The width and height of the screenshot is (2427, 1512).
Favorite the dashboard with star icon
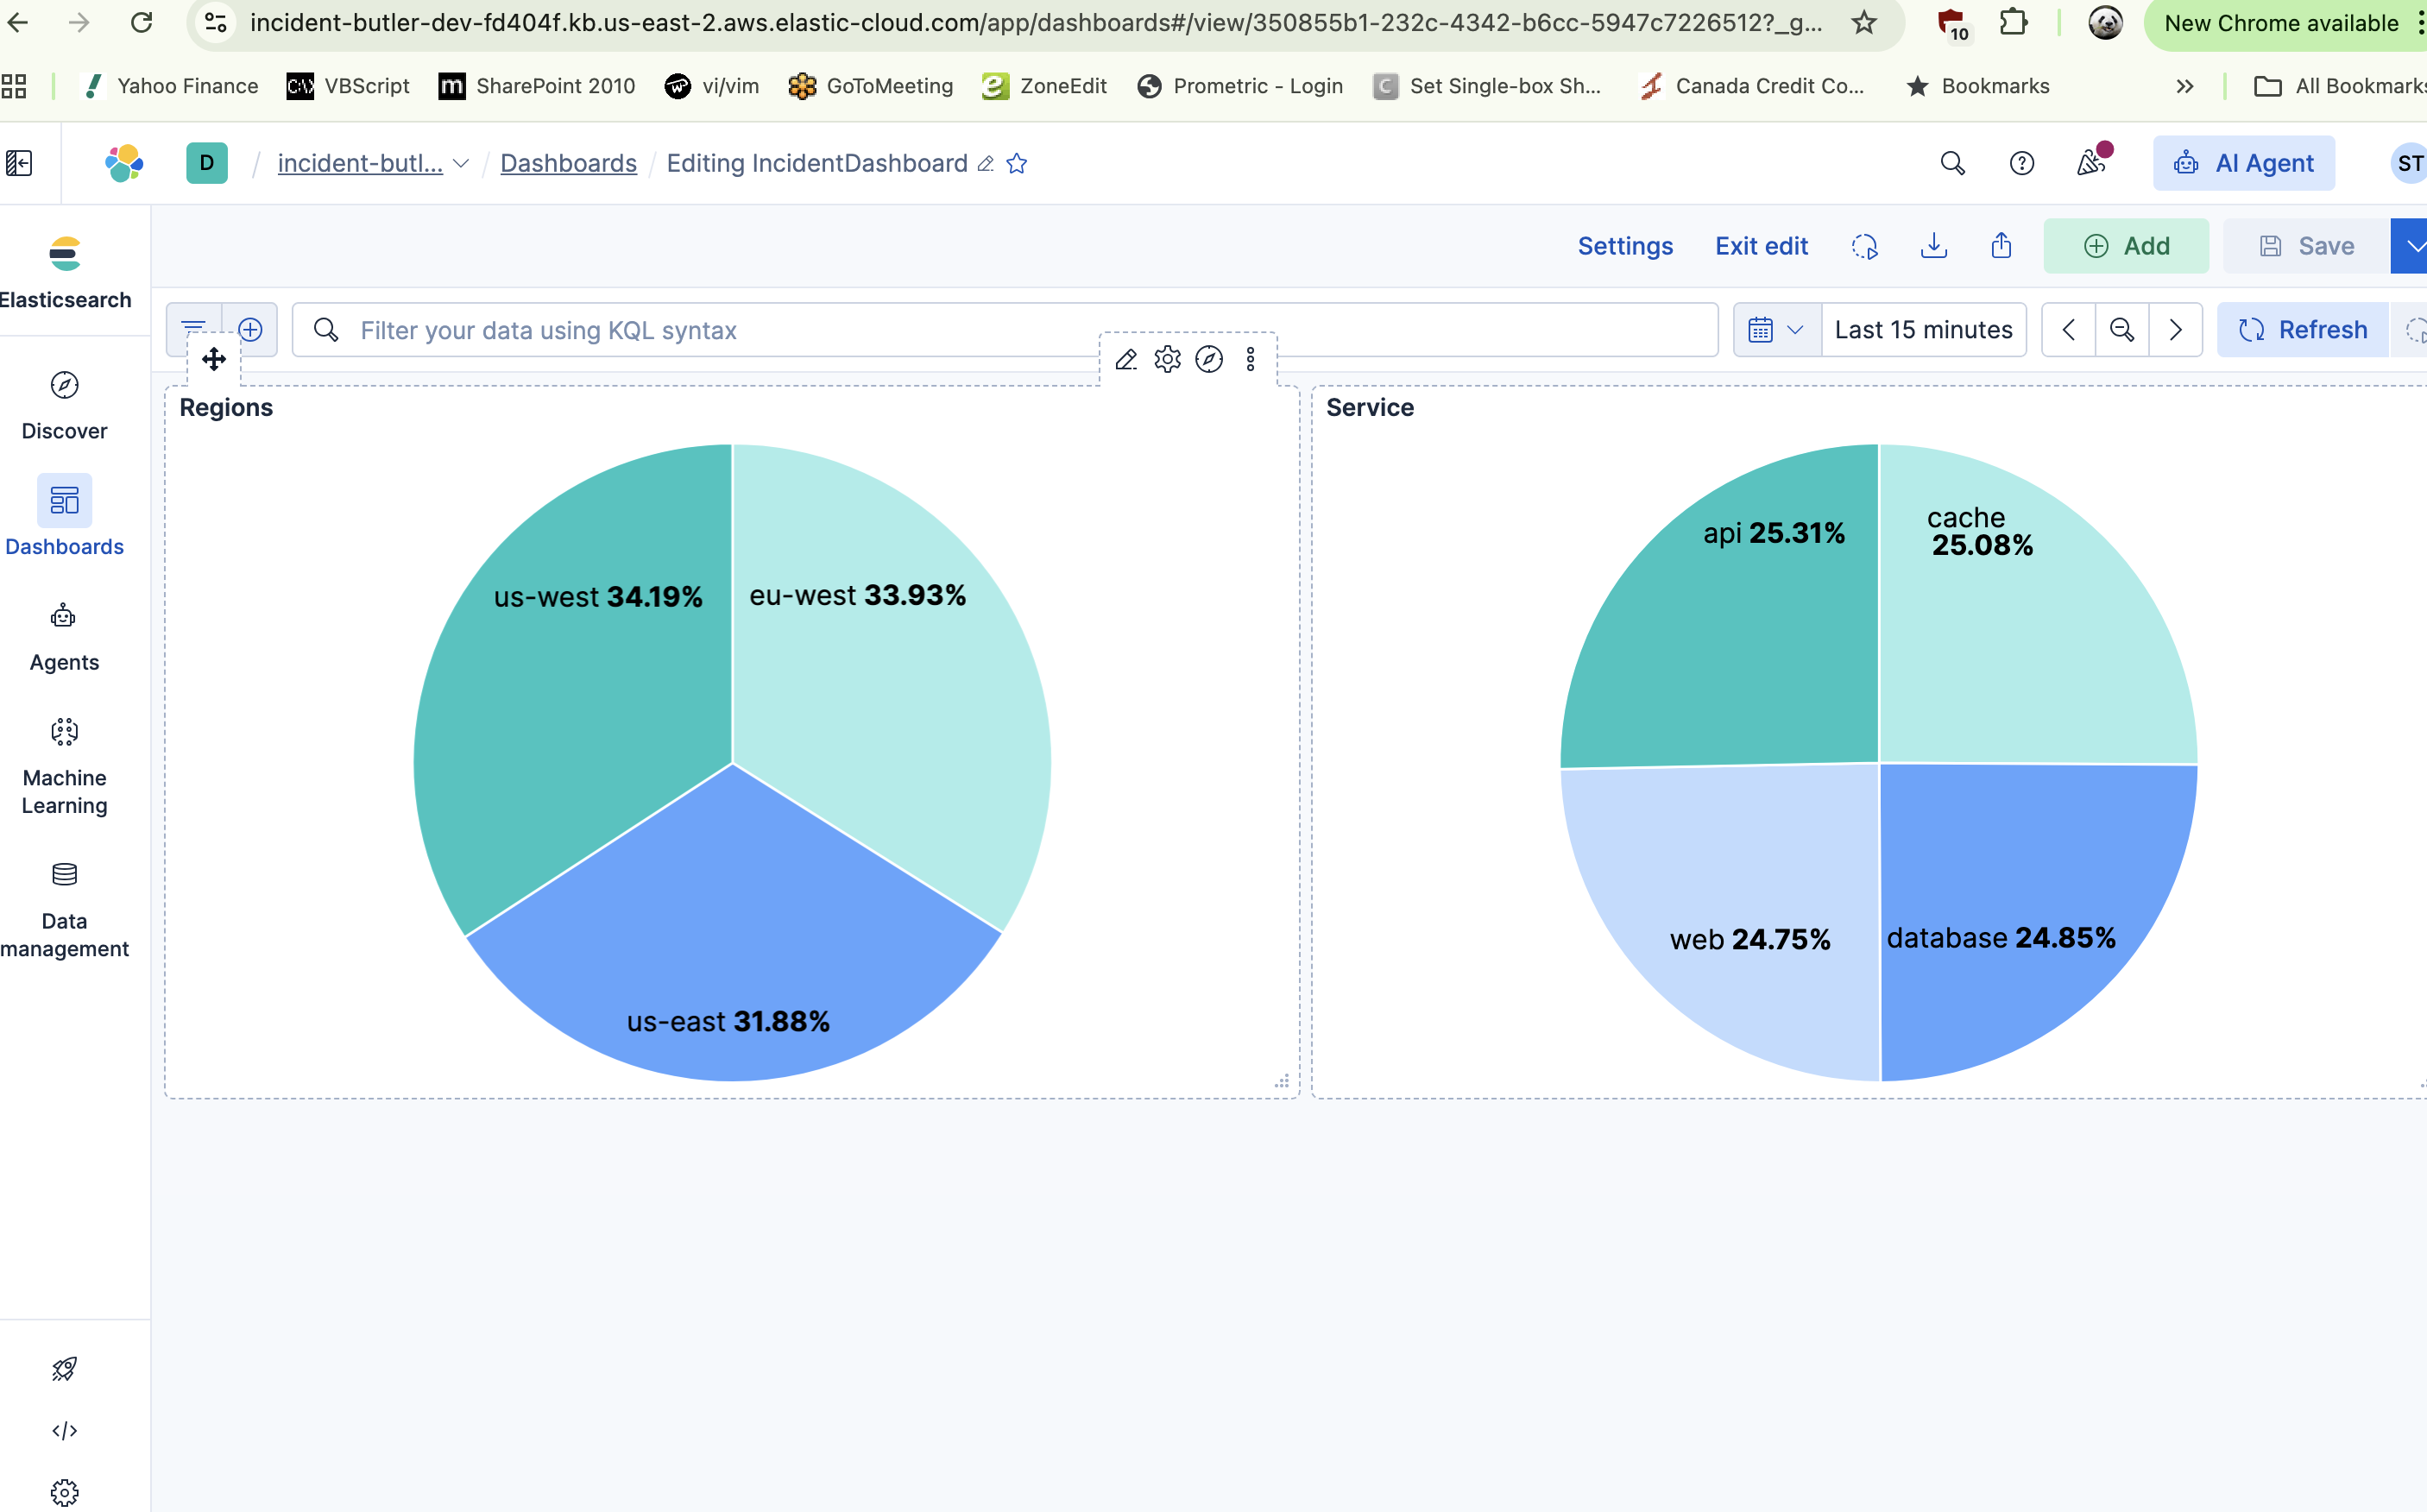pyautogui.click(x=1017, y=163)
